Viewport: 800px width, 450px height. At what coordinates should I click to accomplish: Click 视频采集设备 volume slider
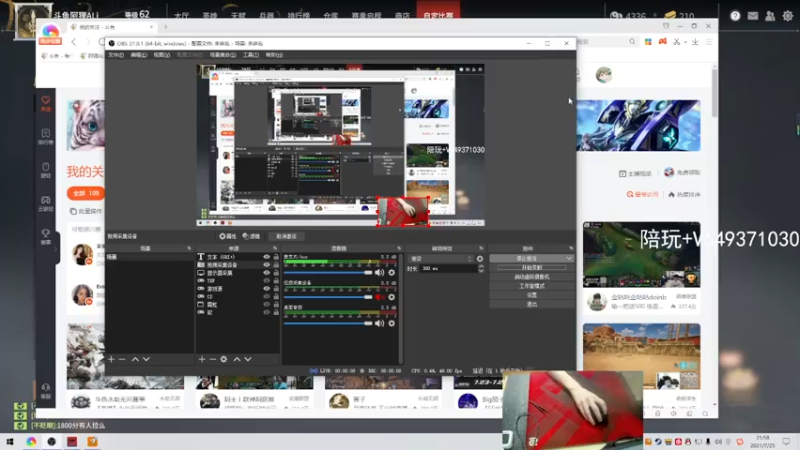tap(328, 297)
